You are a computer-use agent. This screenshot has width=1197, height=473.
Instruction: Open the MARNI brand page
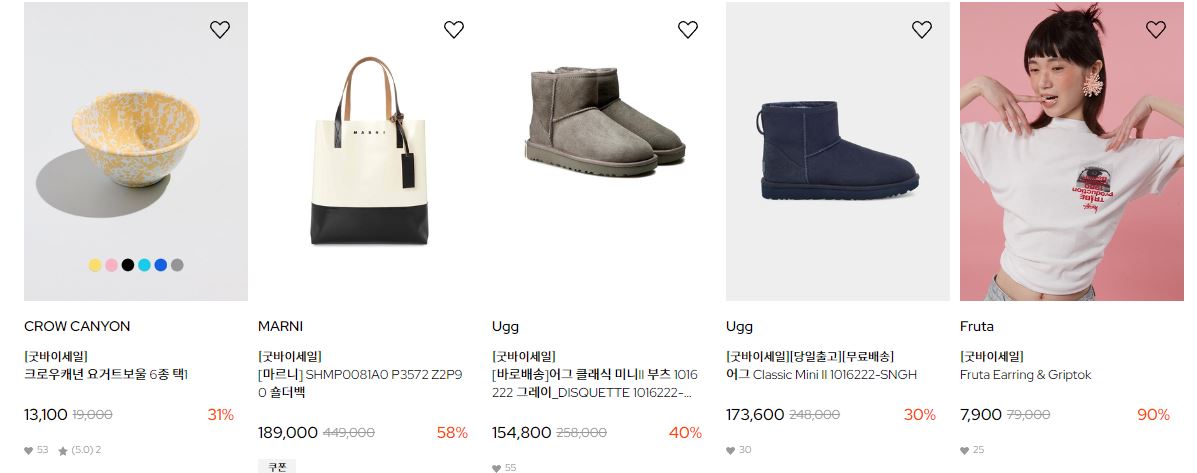click(x=280, y=327)
